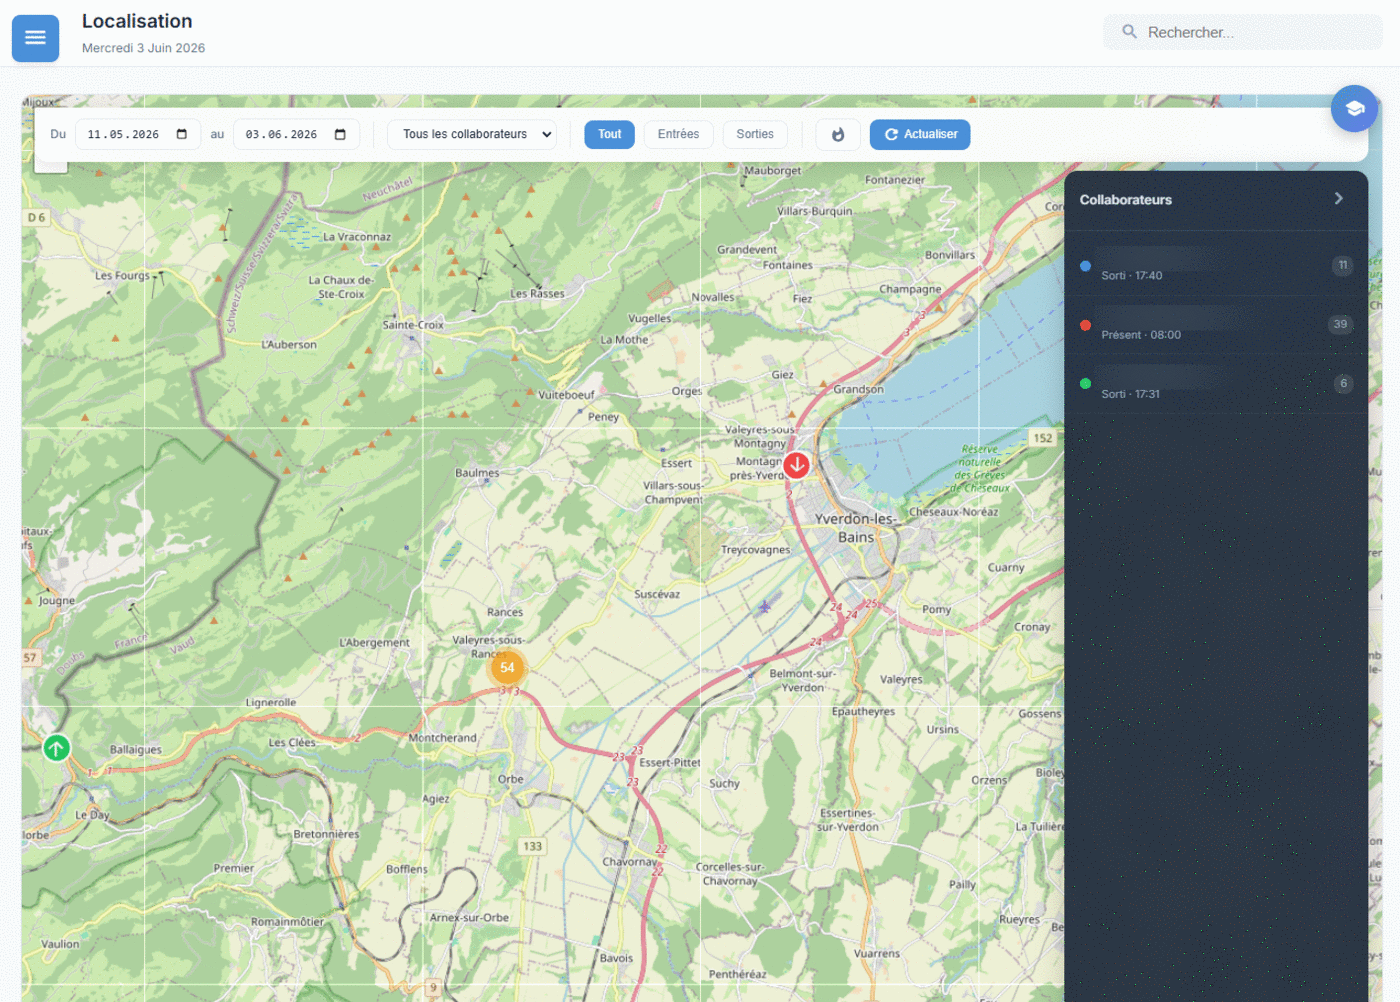
Task: Click the red down-arrow exit map marker
Action: tap(796, 465)
